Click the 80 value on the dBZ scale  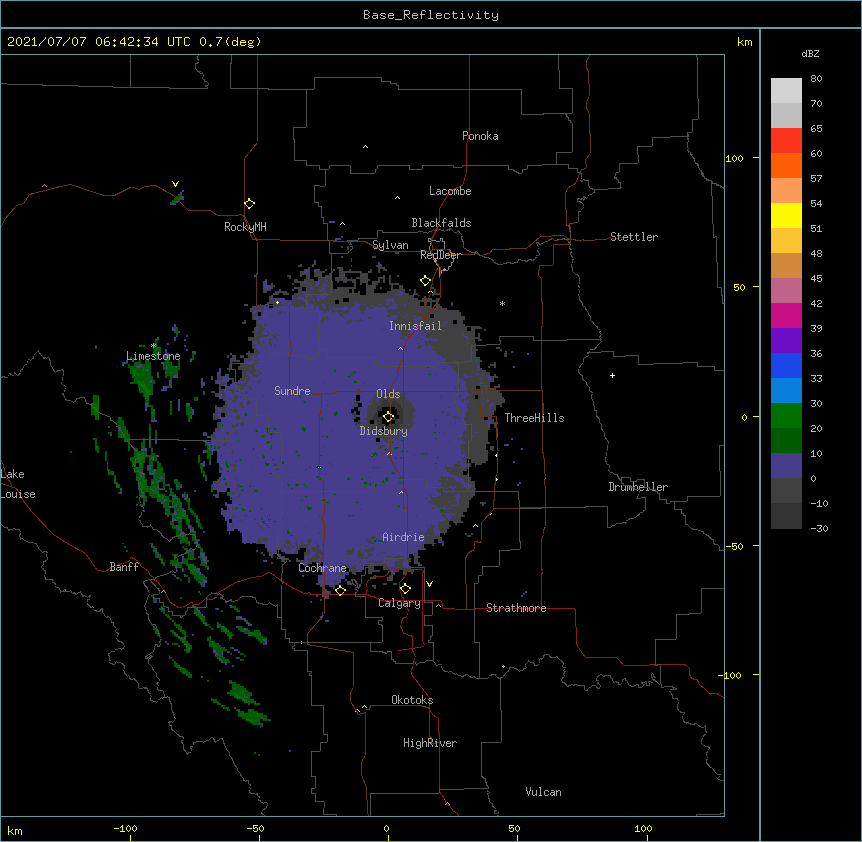point(816,79)
